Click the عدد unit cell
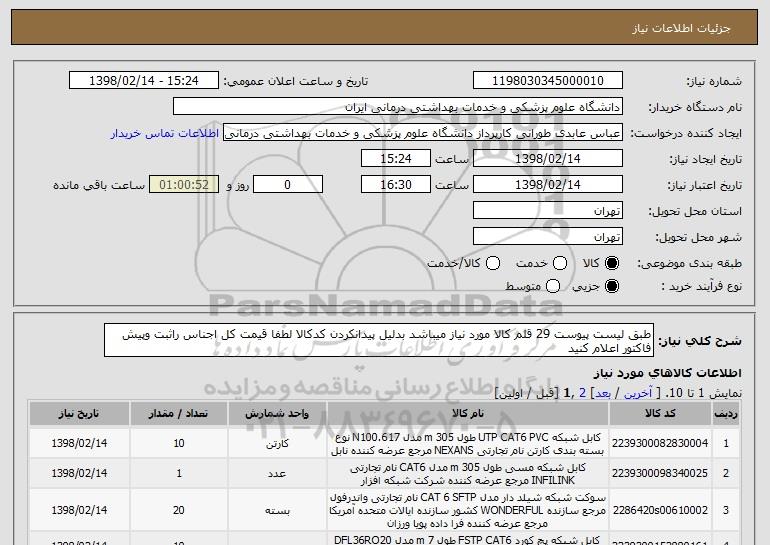Screen dimensions: 770x545 [277, 473]
